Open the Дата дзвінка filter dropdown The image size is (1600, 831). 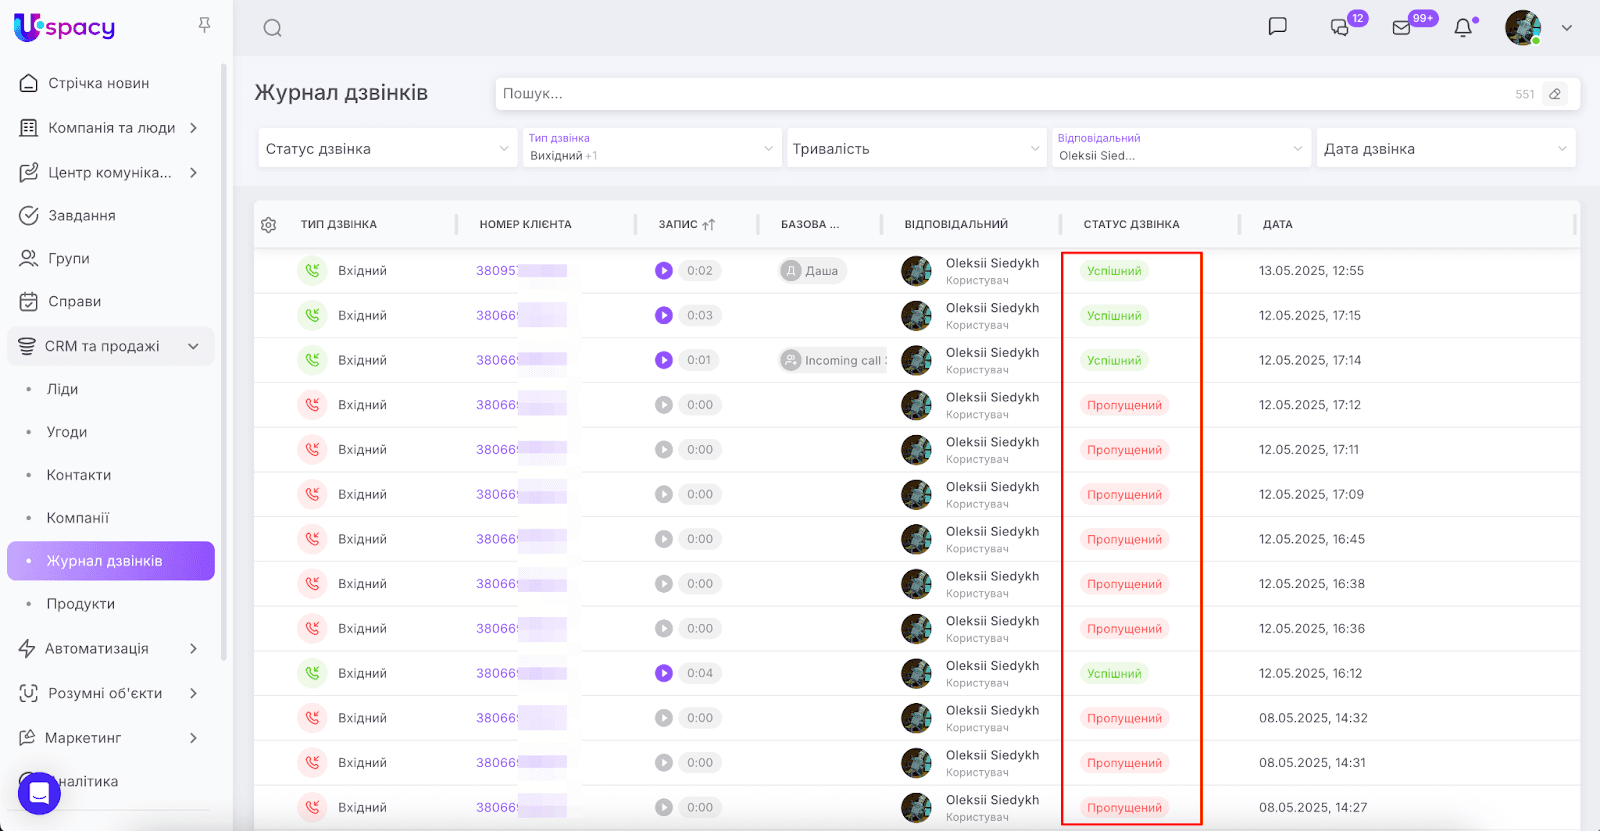pyautogui.click(x=1445, y=149)
